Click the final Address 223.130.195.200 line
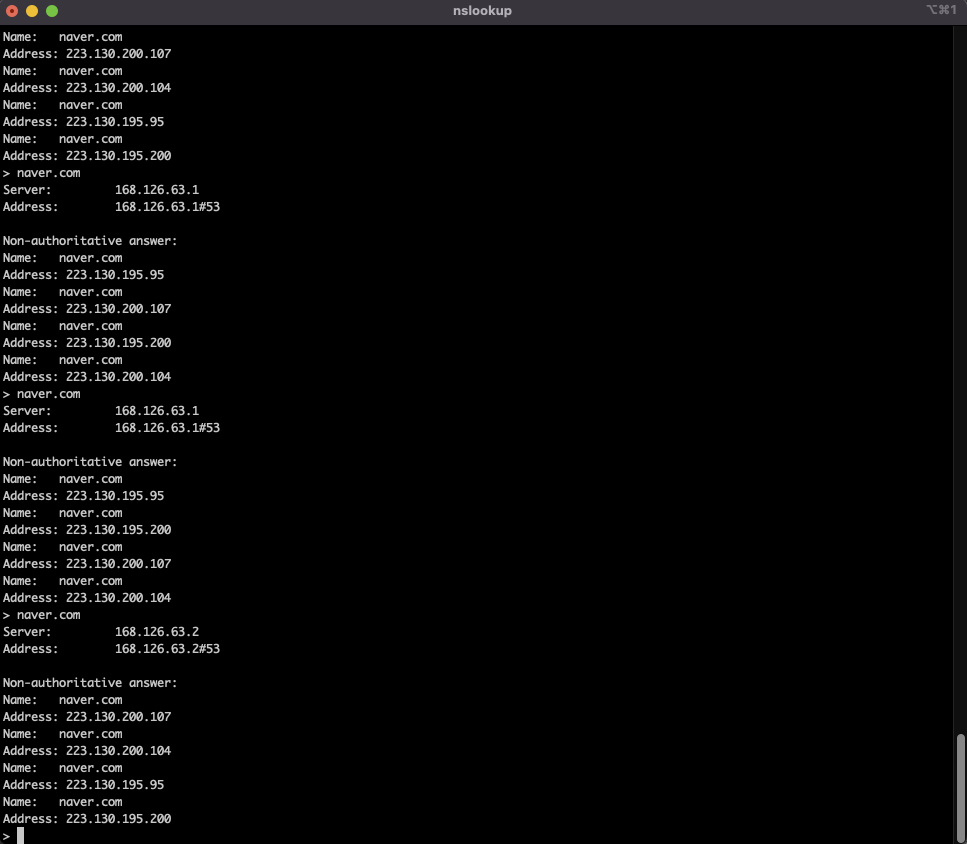 click(87, 819)
